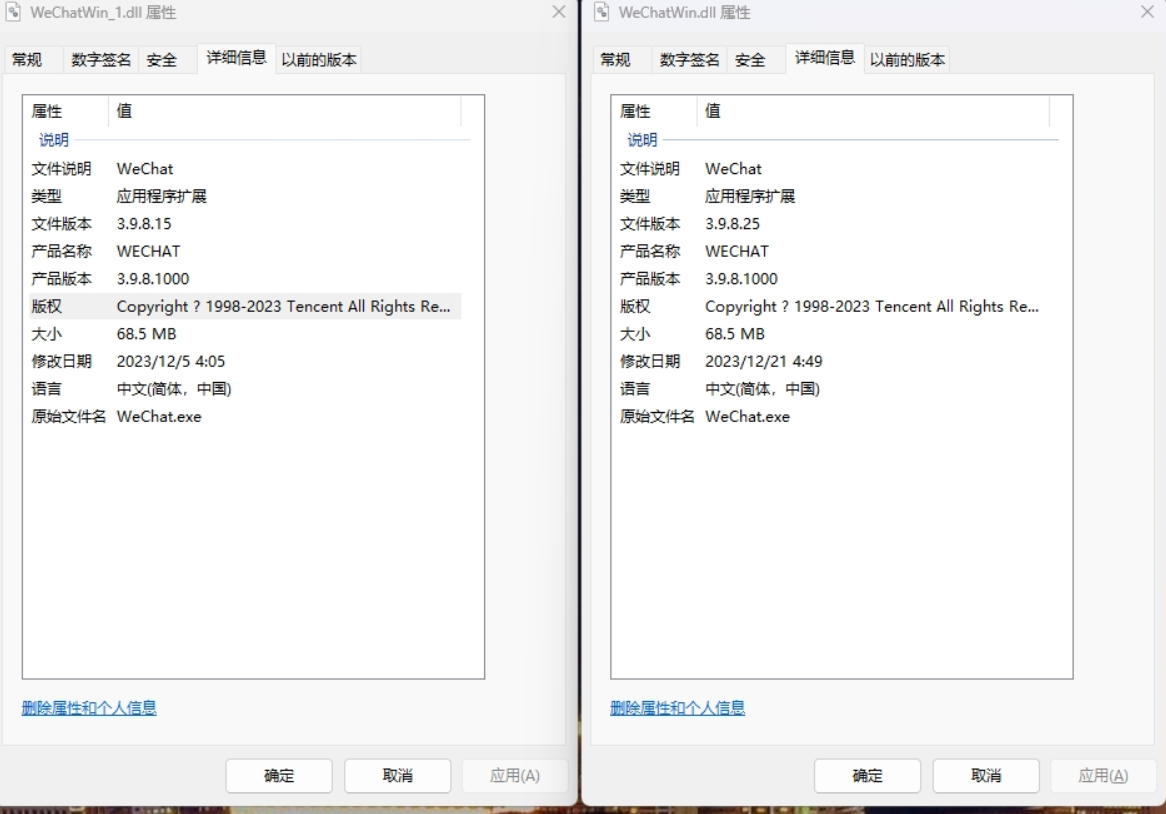Select 产品名称 row in WeChatWin.dll window
This screenshot has height=814, width=1166.
(833, 251)
